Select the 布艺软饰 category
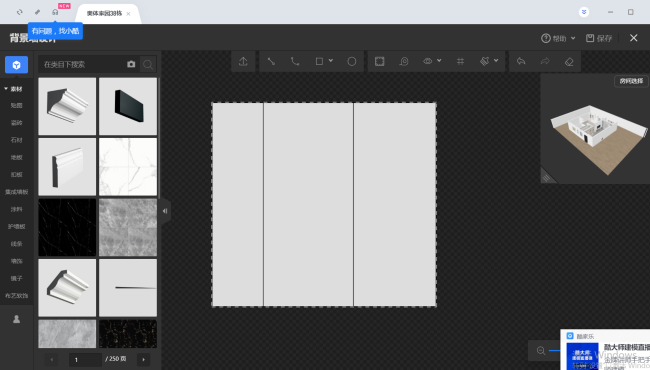The image size is (650, 370). click(x=17, y=296)
